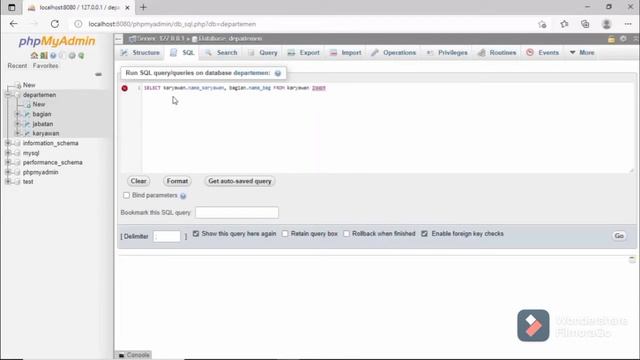Open the Events tab

click(543, 53)
